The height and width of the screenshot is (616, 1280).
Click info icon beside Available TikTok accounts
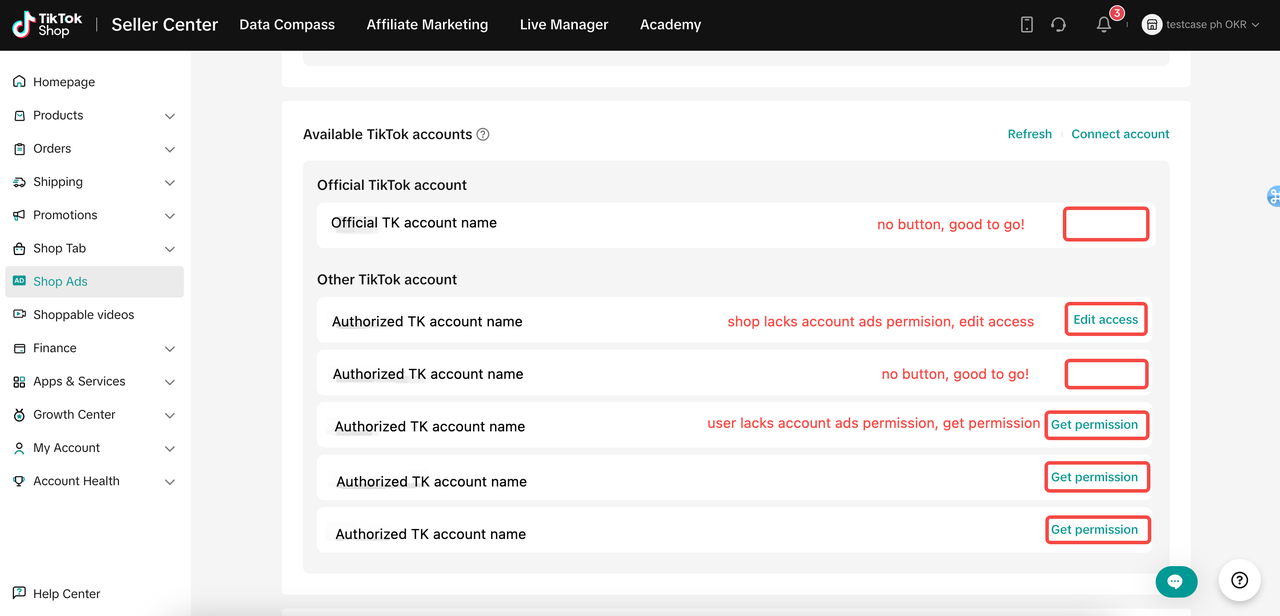coord(483,134)
